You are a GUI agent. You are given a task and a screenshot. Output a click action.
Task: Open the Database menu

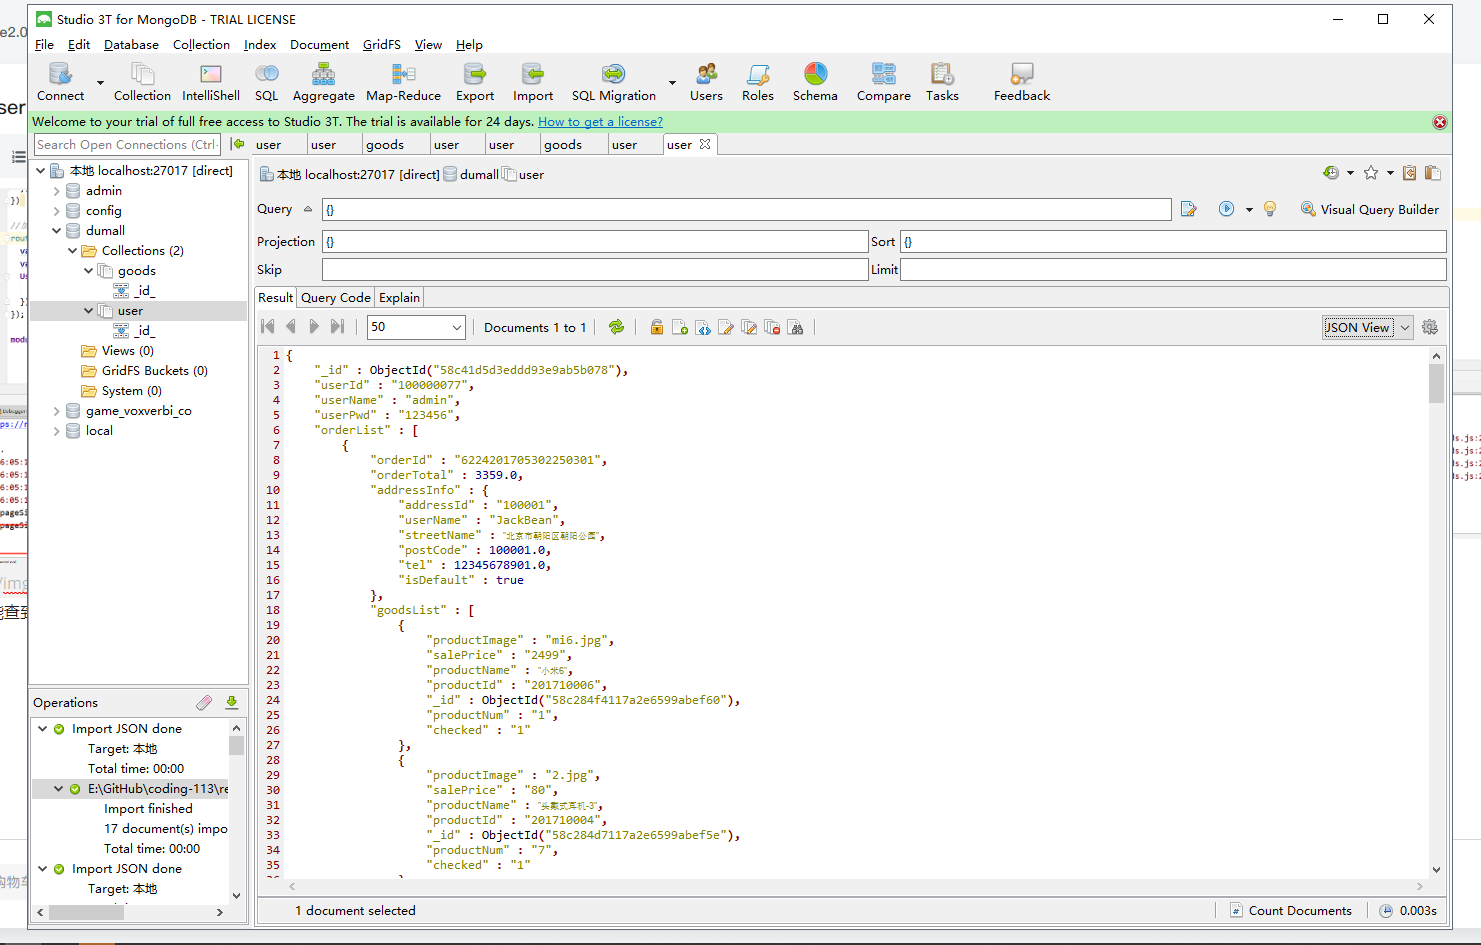[131, 45]
